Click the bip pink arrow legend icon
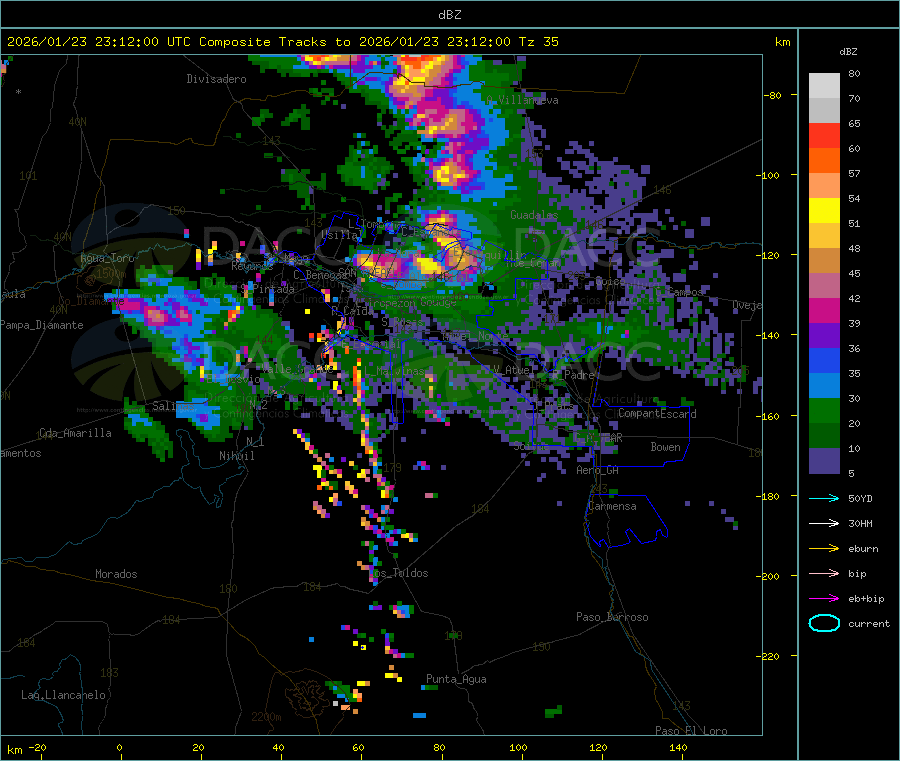 (824, 573)
